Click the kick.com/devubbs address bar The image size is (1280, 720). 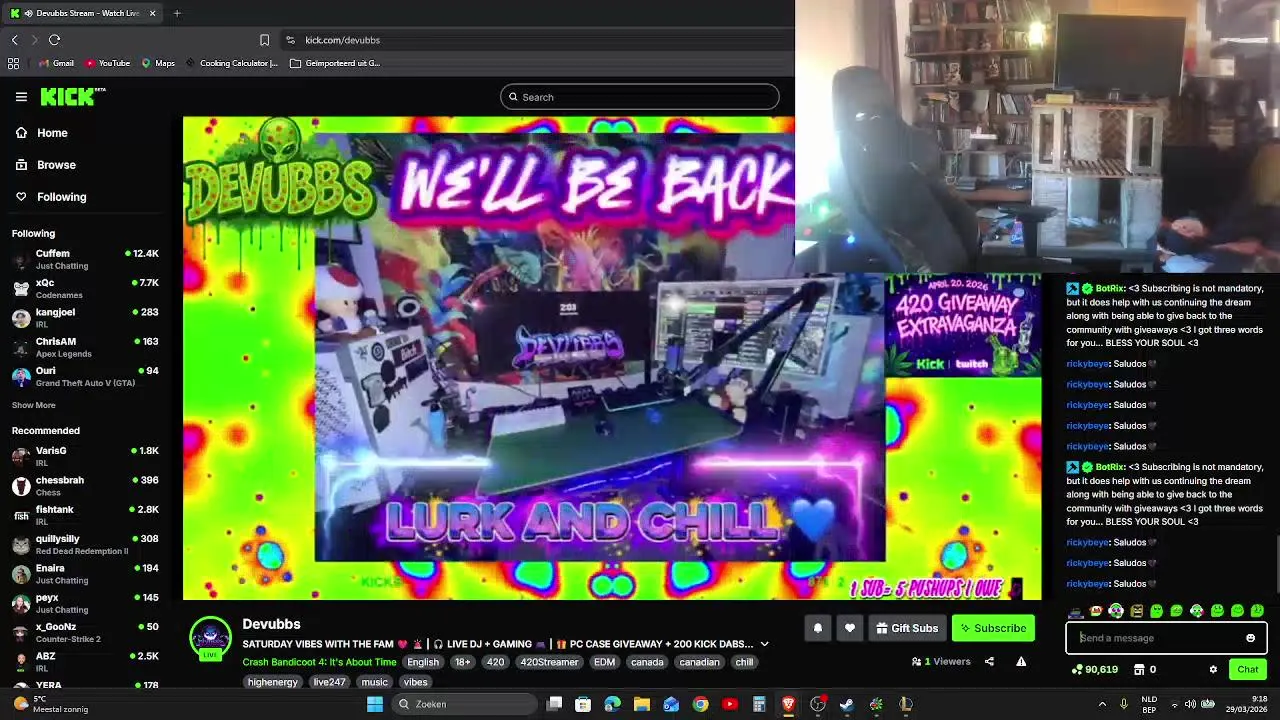coord(342,40)
